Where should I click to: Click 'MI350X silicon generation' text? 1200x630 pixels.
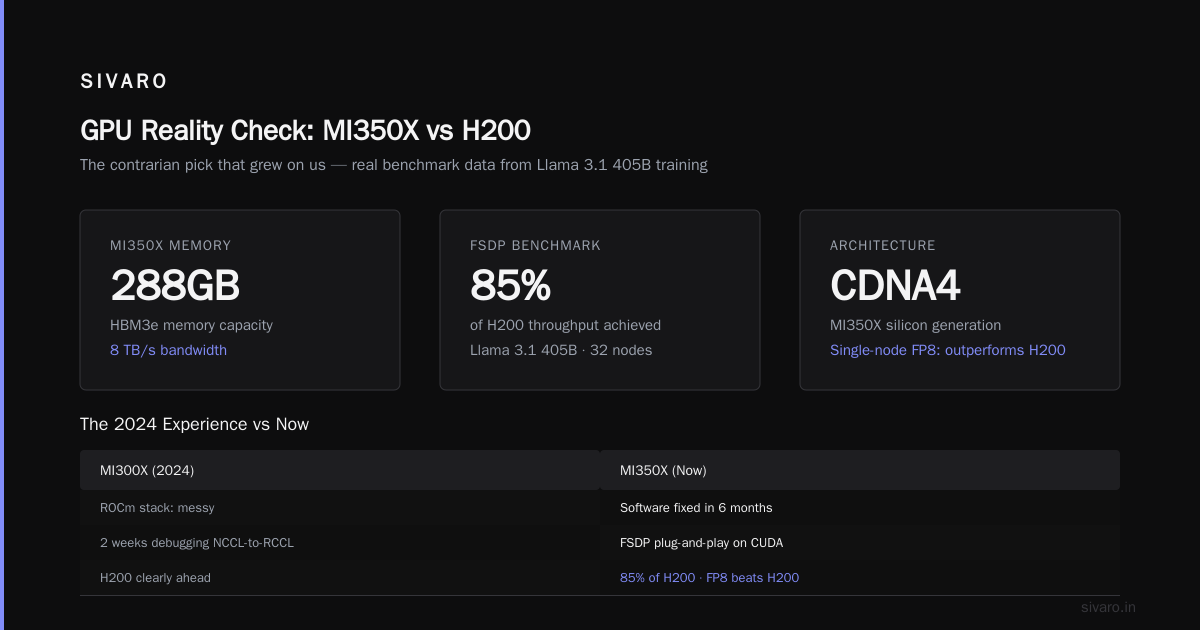coord(915,325)
